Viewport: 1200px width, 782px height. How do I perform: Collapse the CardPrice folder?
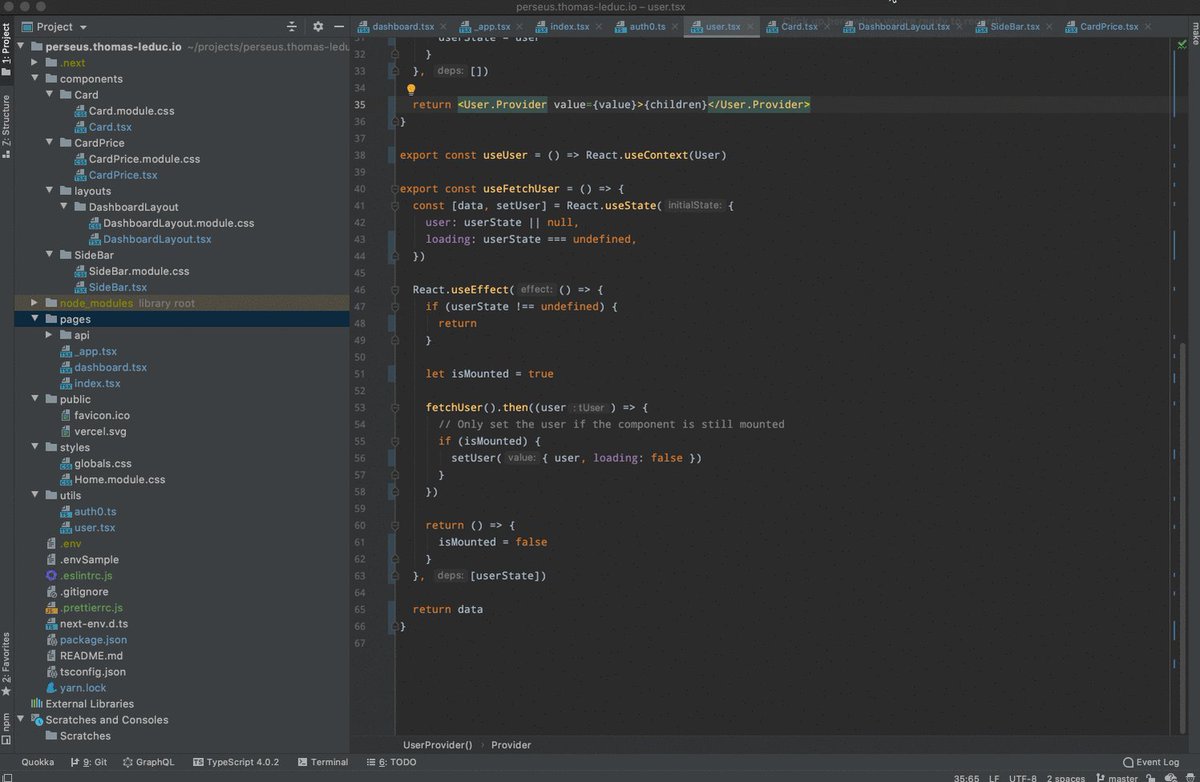coord(51,143)
